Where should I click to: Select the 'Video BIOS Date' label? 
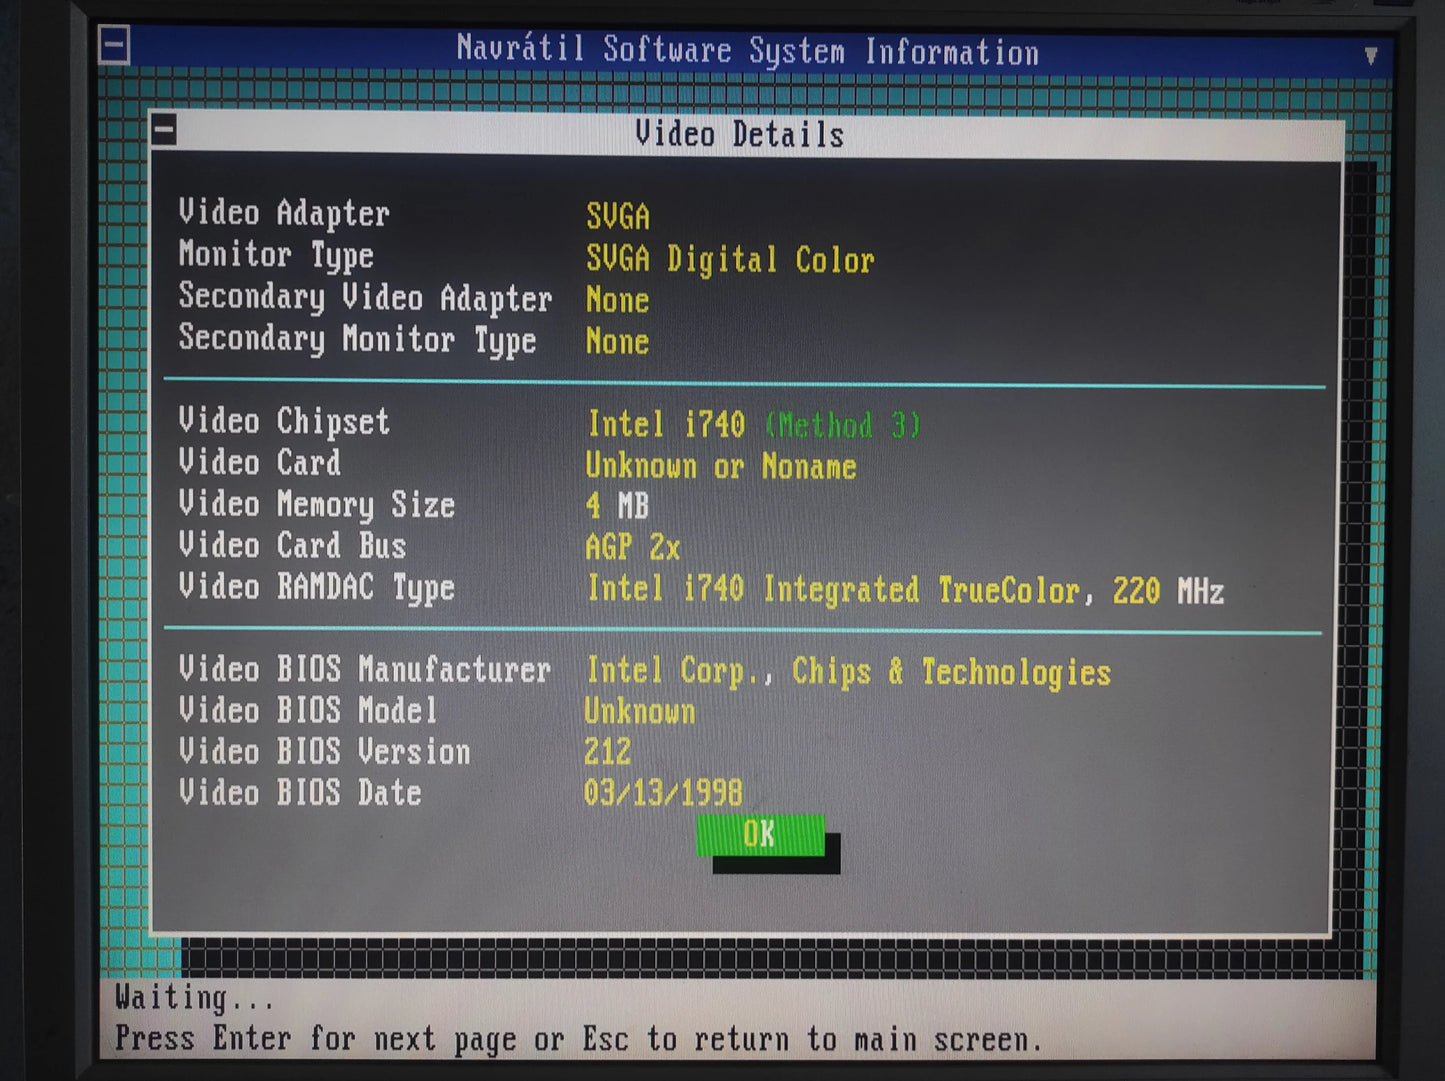click(300, 793)
